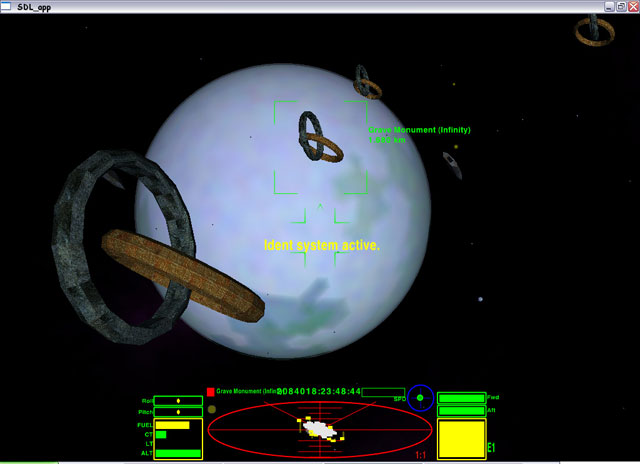The width and height of the screenshot is (640, 464).
Task: Click the large yellow energy bank panel
Action: click(461, 439)
